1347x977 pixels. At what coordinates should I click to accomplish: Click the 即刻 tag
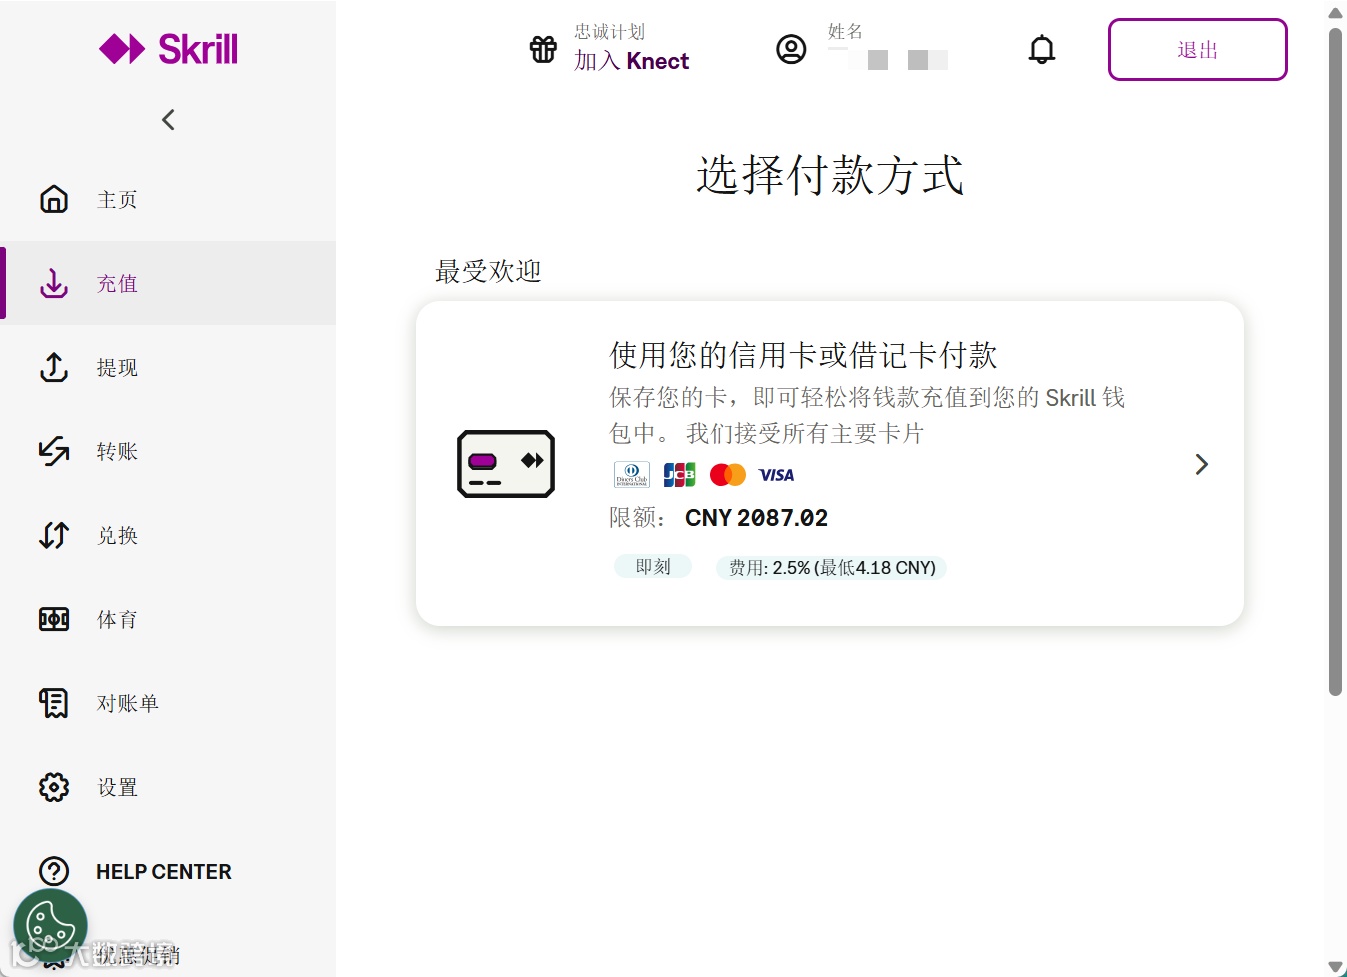[x=653, y=567]
